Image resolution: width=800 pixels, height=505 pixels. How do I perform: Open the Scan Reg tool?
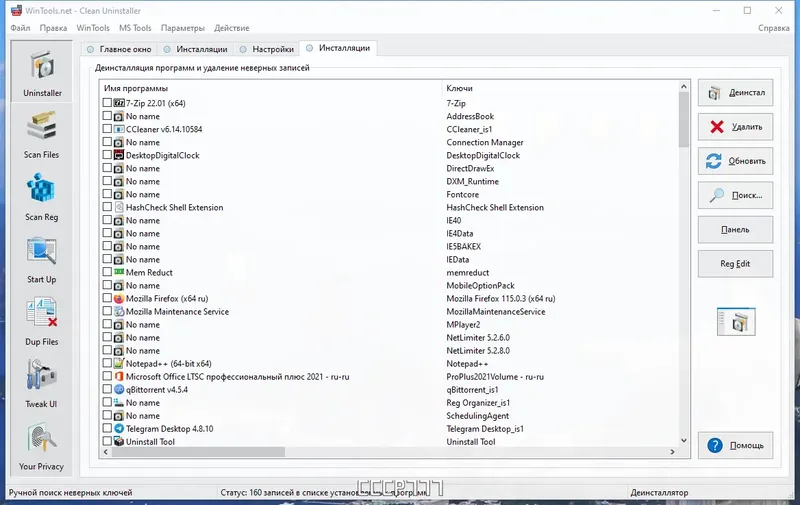pyautogui.click(x=42, y=197)
